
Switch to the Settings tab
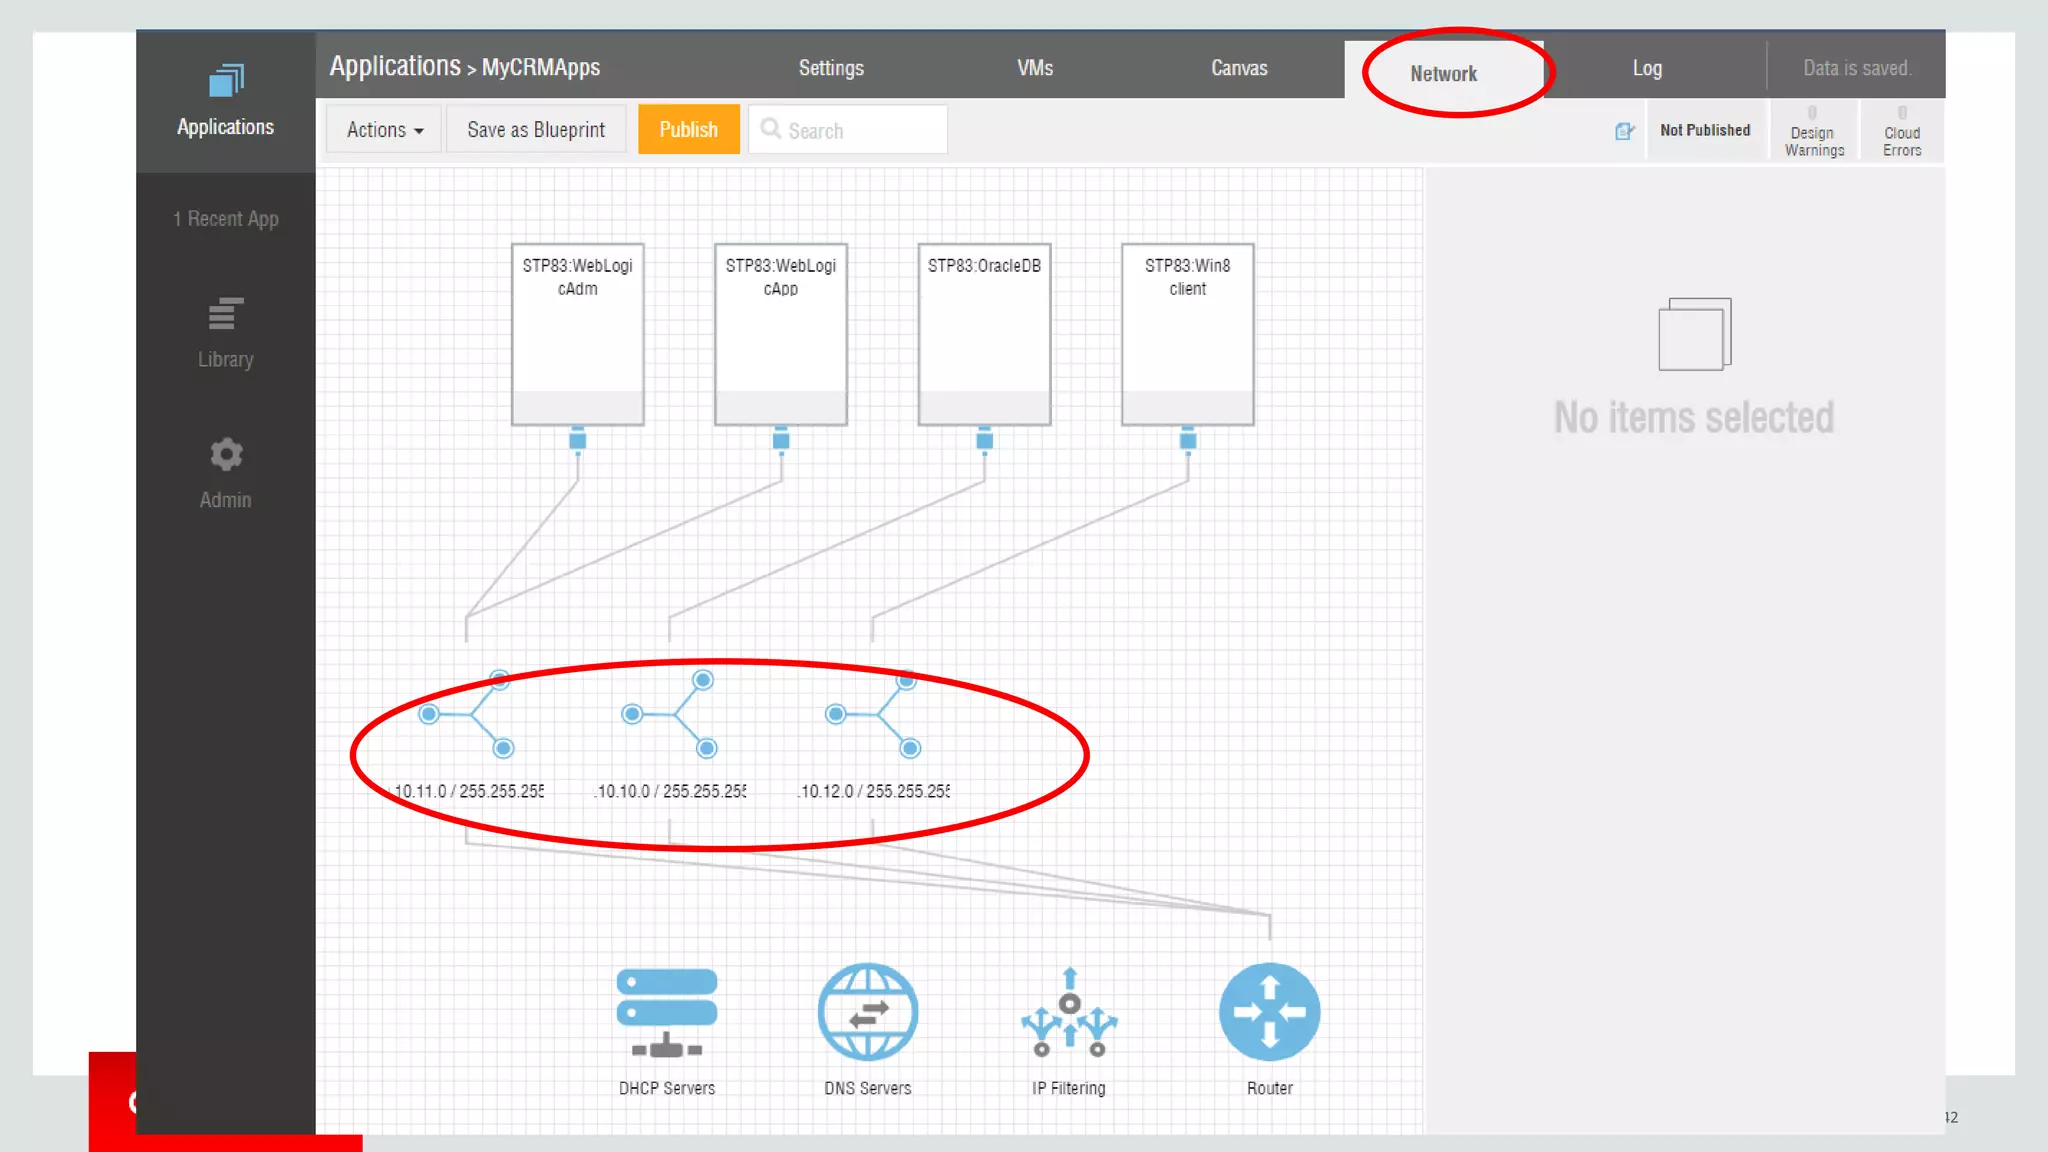pyautogui.click(x=831, y=68)
